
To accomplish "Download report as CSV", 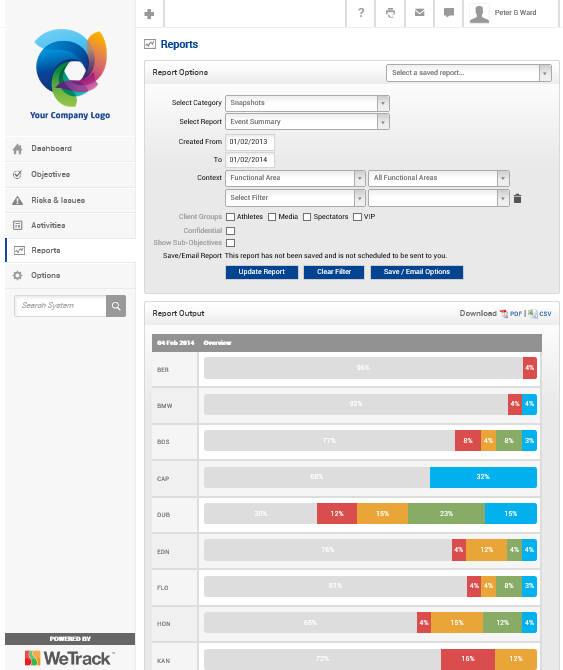I will point(540,314).
